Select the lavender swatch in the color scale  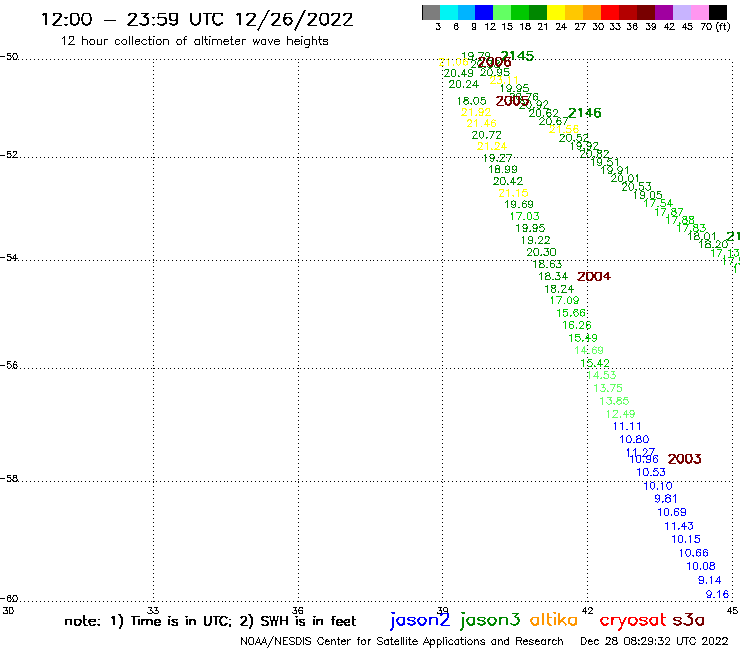tap(681, 12)
